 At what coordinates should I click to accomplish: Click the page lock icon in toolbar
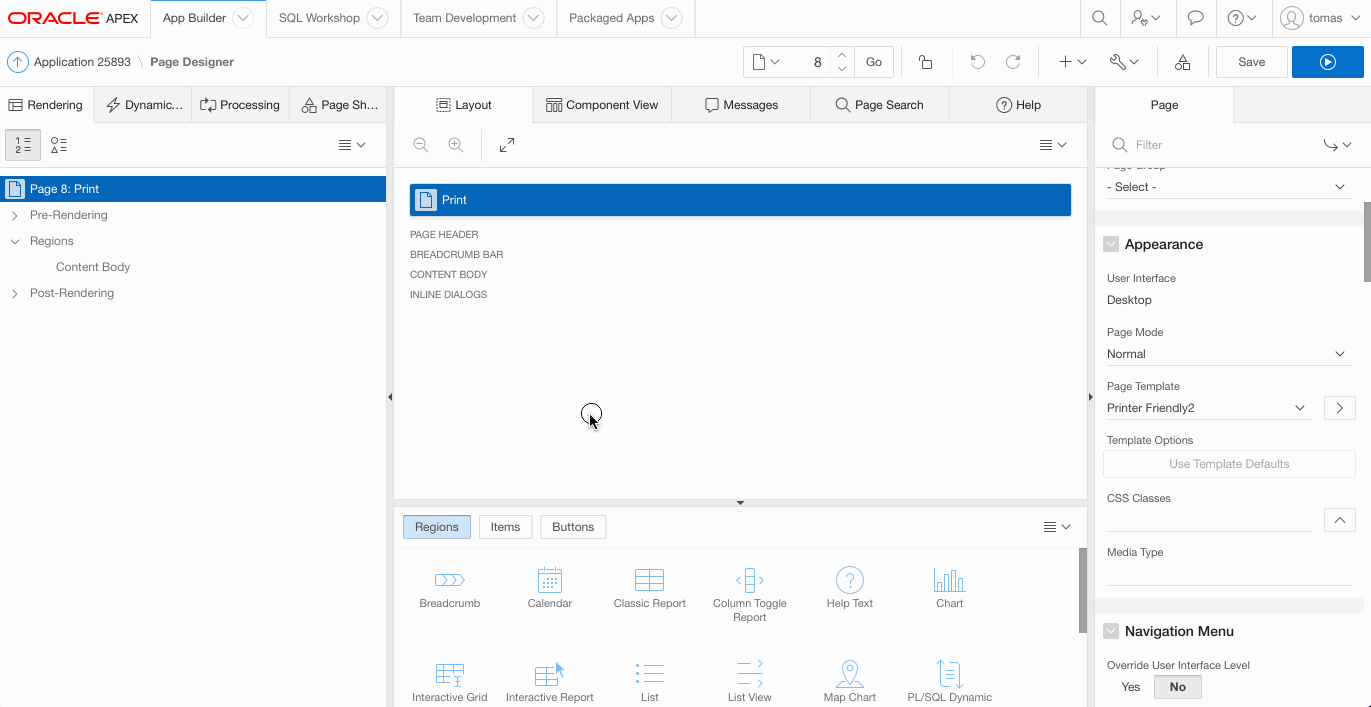[925, 62]
